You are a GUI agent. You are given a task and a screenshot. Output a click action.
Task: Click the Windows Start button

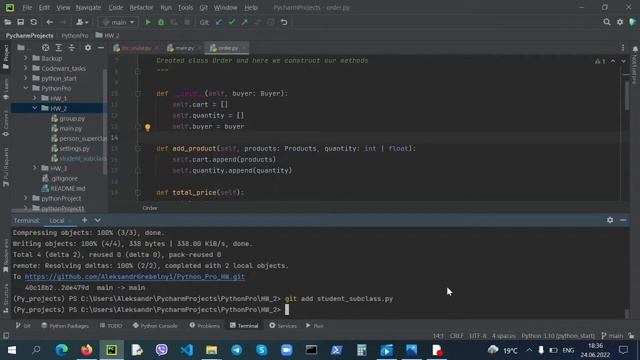coord(11,350)
